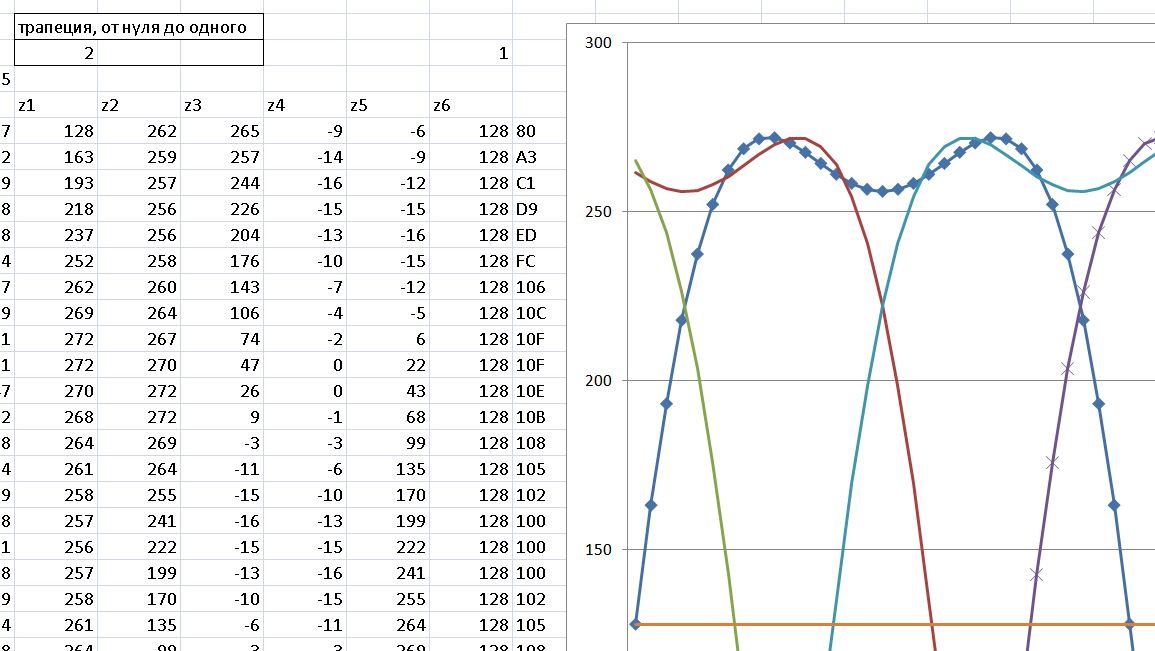Select the bordered cell containing 2 below the title
The width and height of the screenshot is (1155, 651).
[56, 53]
